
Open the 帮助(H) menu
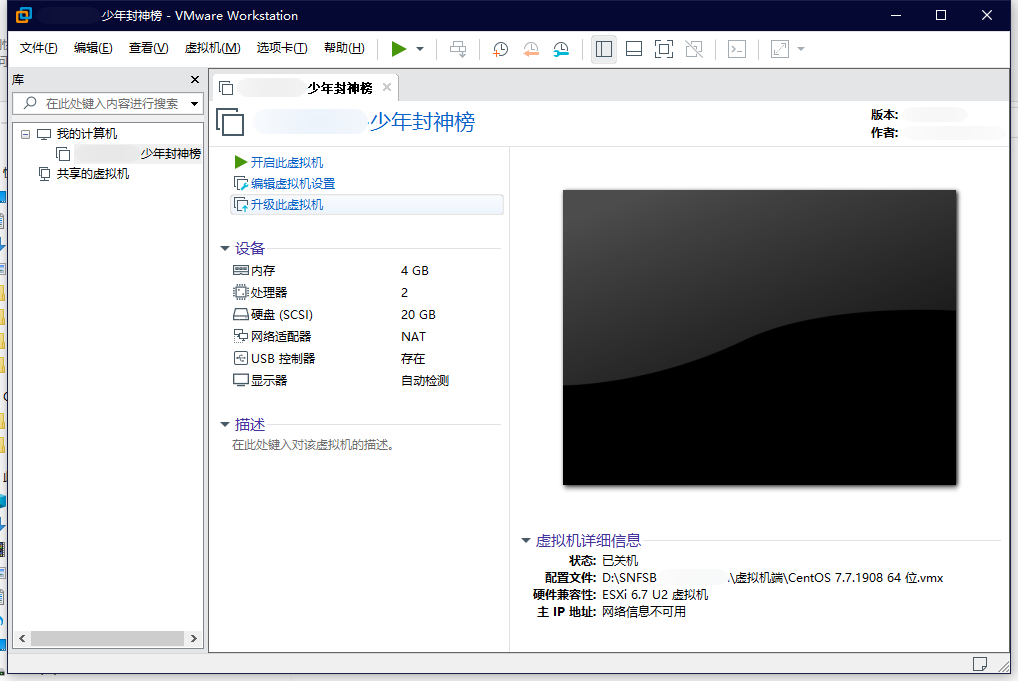tap(344, 48)
